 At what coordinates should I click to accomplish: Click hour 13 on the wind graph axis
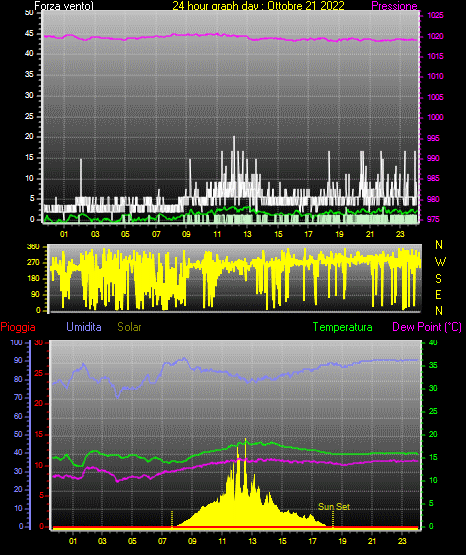(247, 234)
